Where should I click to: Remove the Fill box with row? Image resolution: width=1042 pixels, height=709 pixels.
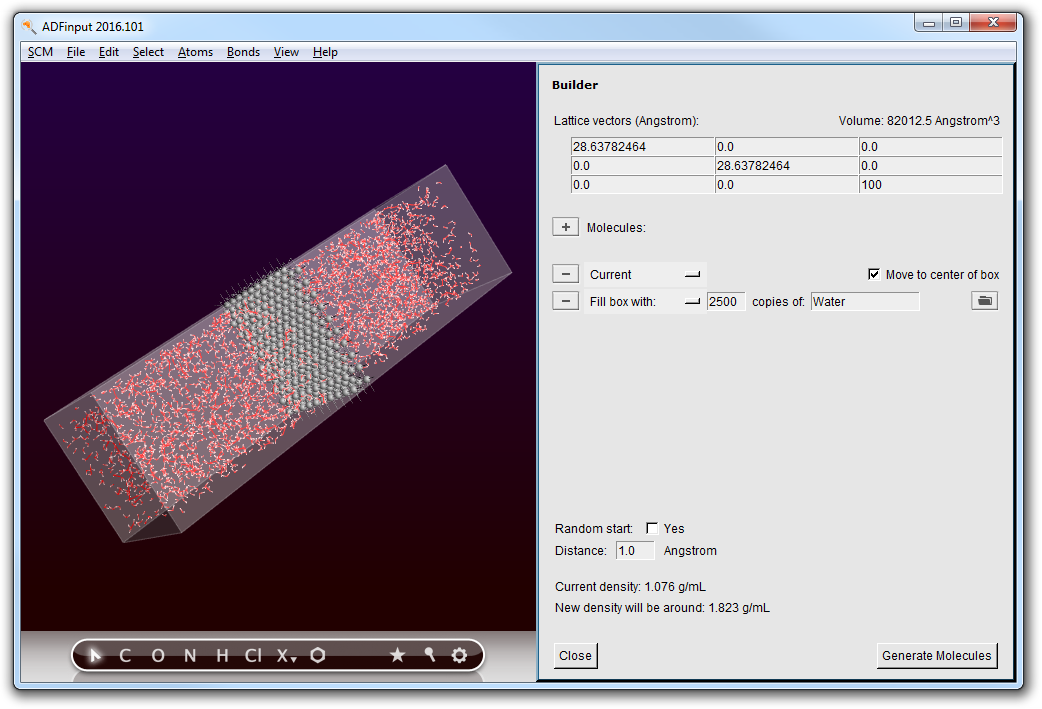pos(566,301)
